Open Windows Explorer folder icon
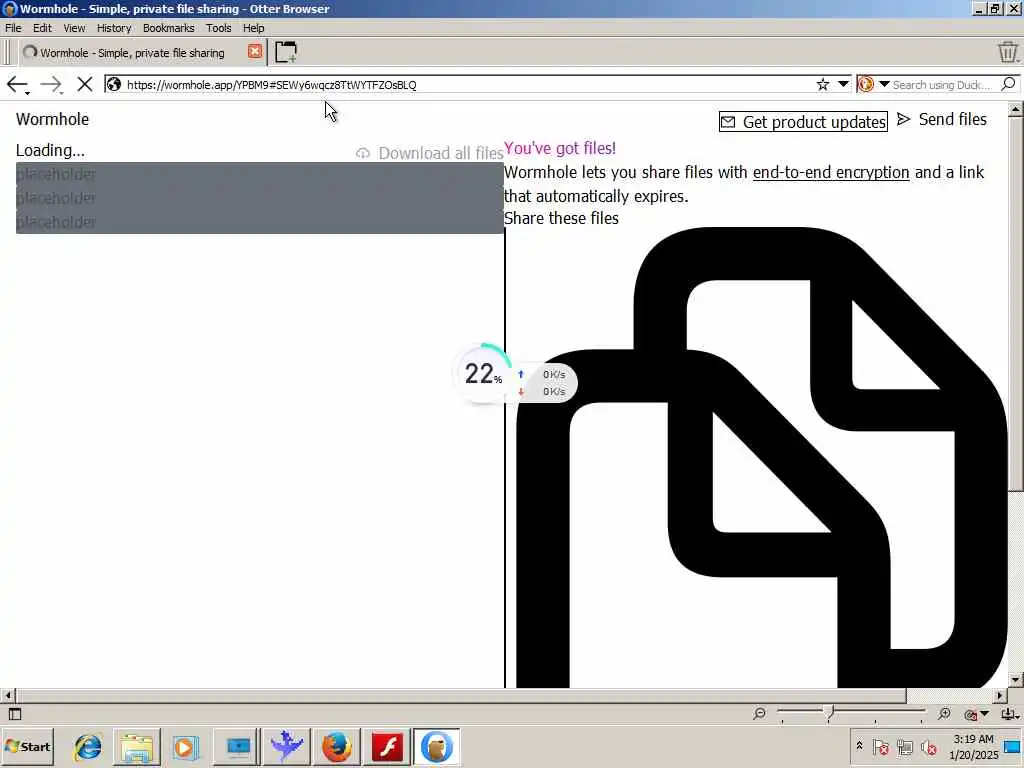The image size is (1024, 768). coord(137,746)
